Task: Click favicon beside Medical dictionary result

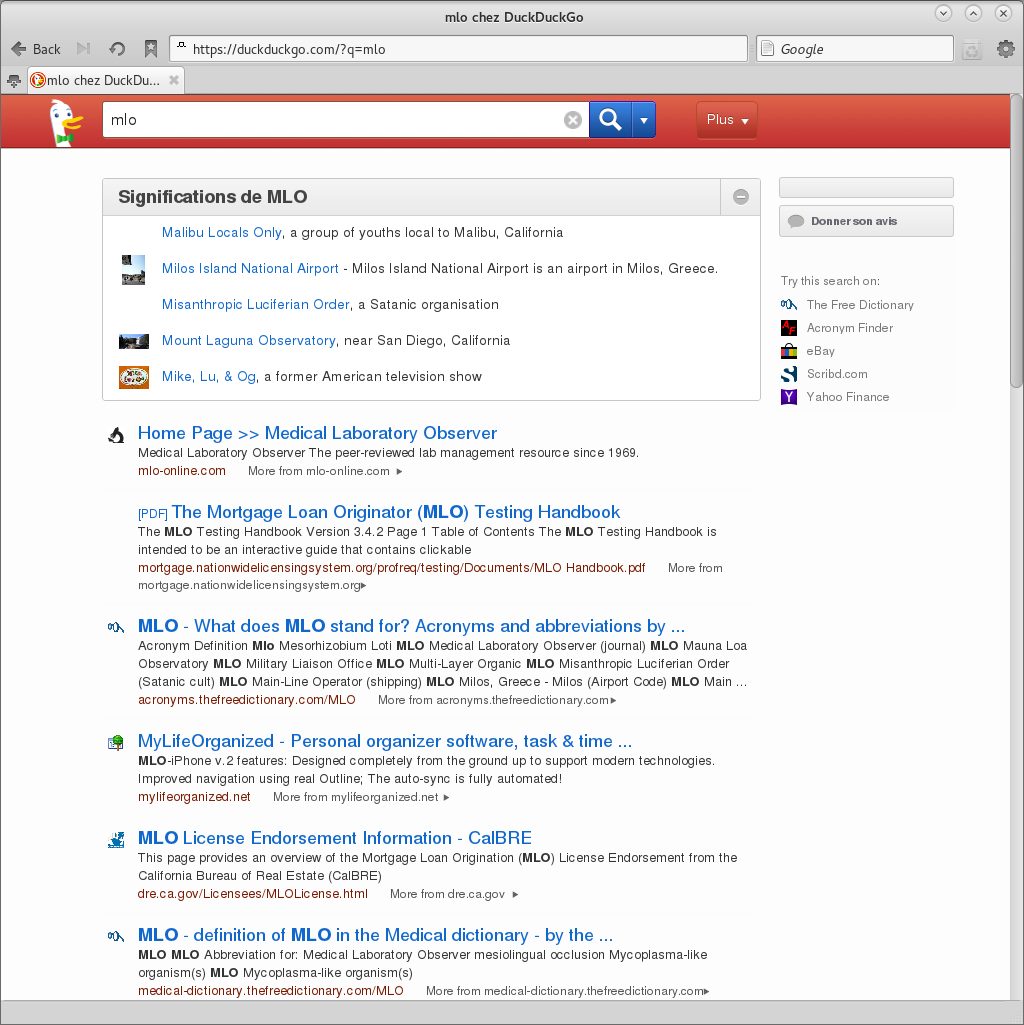Action: point(116,936)
